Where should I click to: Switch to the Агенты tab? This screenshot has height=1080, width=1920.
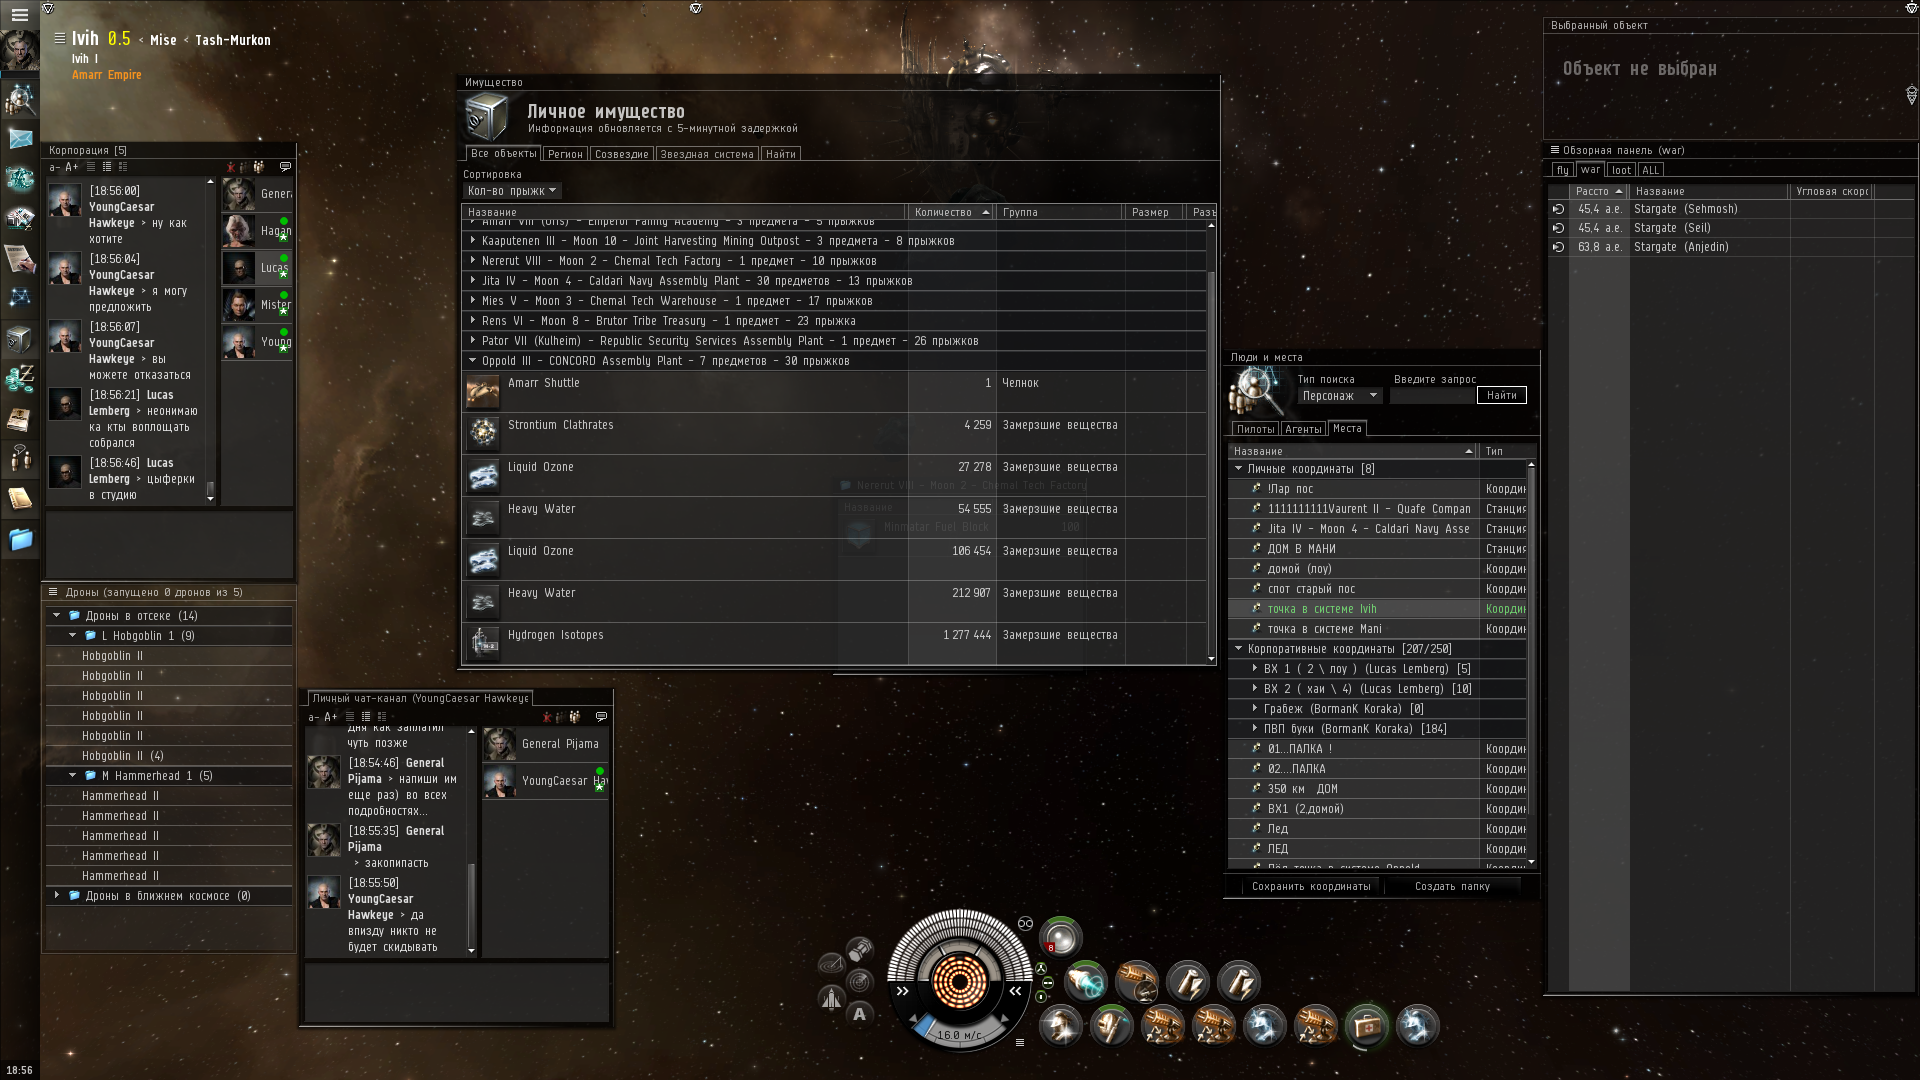tap(1303, 429)
